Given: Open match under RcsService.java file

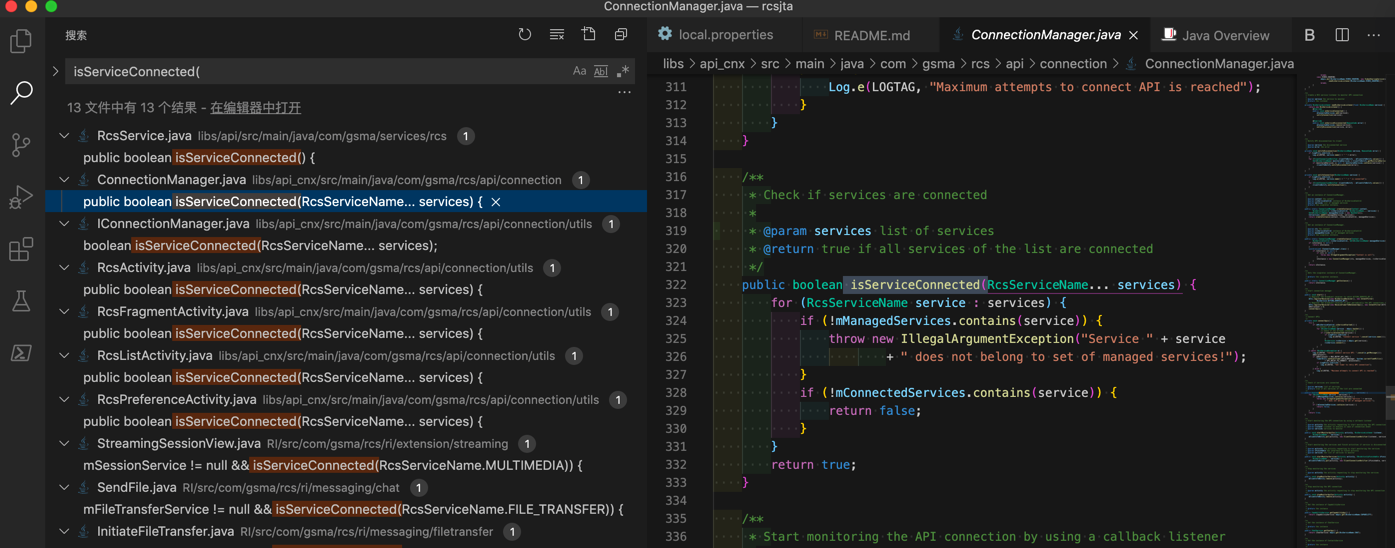Looking at the screenshot, I should click(x=199, y=158).
